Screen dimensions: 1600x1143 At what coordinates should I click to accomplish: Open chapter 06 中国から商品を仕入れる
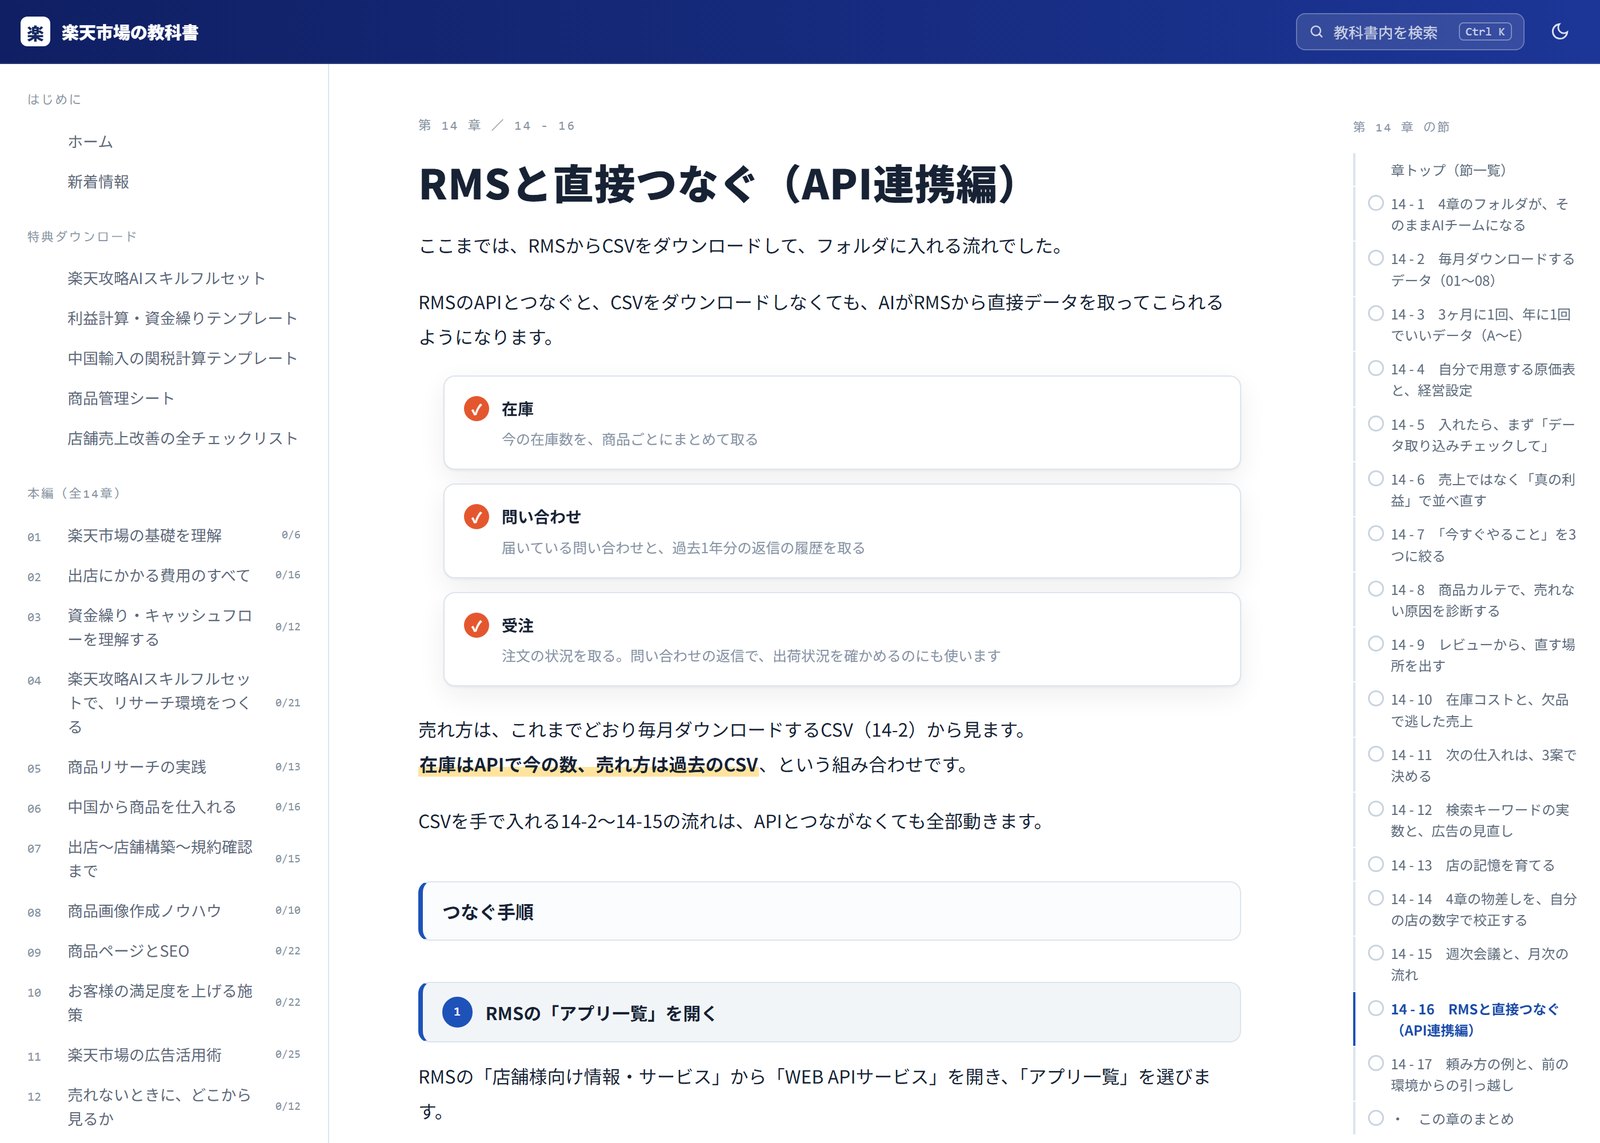(x=152, y=807)
